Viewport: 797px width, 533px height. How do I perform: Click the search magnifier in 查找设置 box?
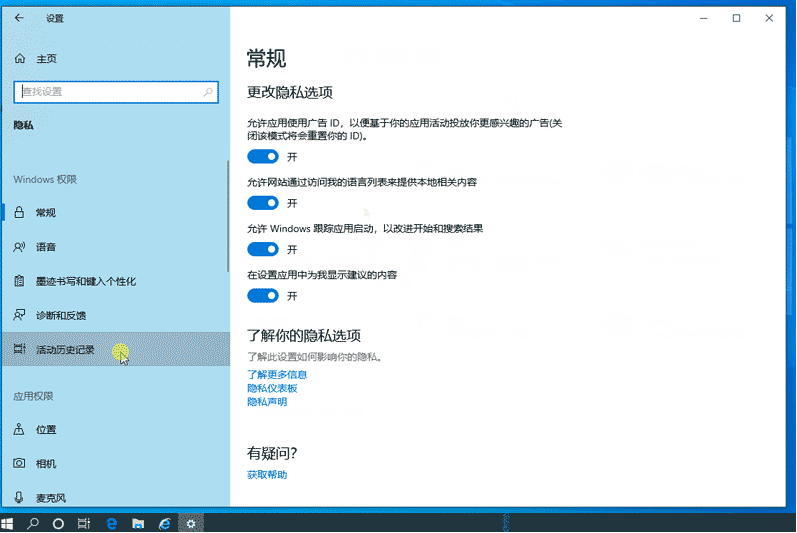click(x=208, y=92)
